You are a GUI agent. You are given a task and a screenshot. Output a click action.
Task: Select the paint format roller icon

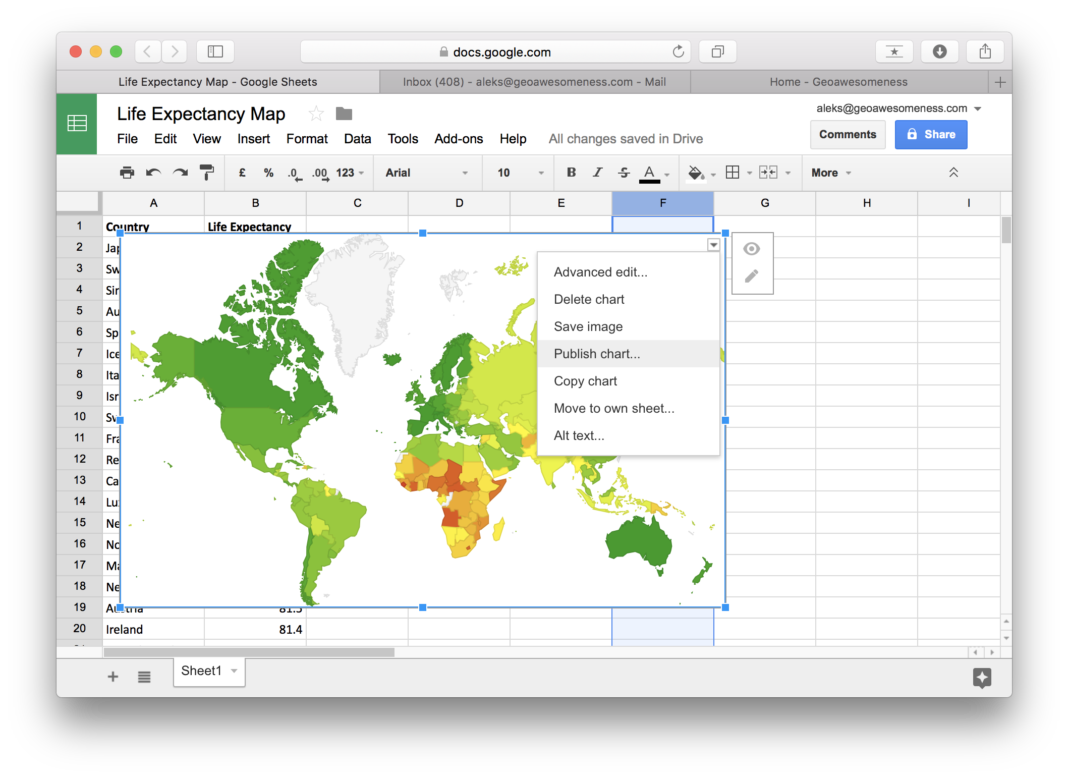(207, 173)
